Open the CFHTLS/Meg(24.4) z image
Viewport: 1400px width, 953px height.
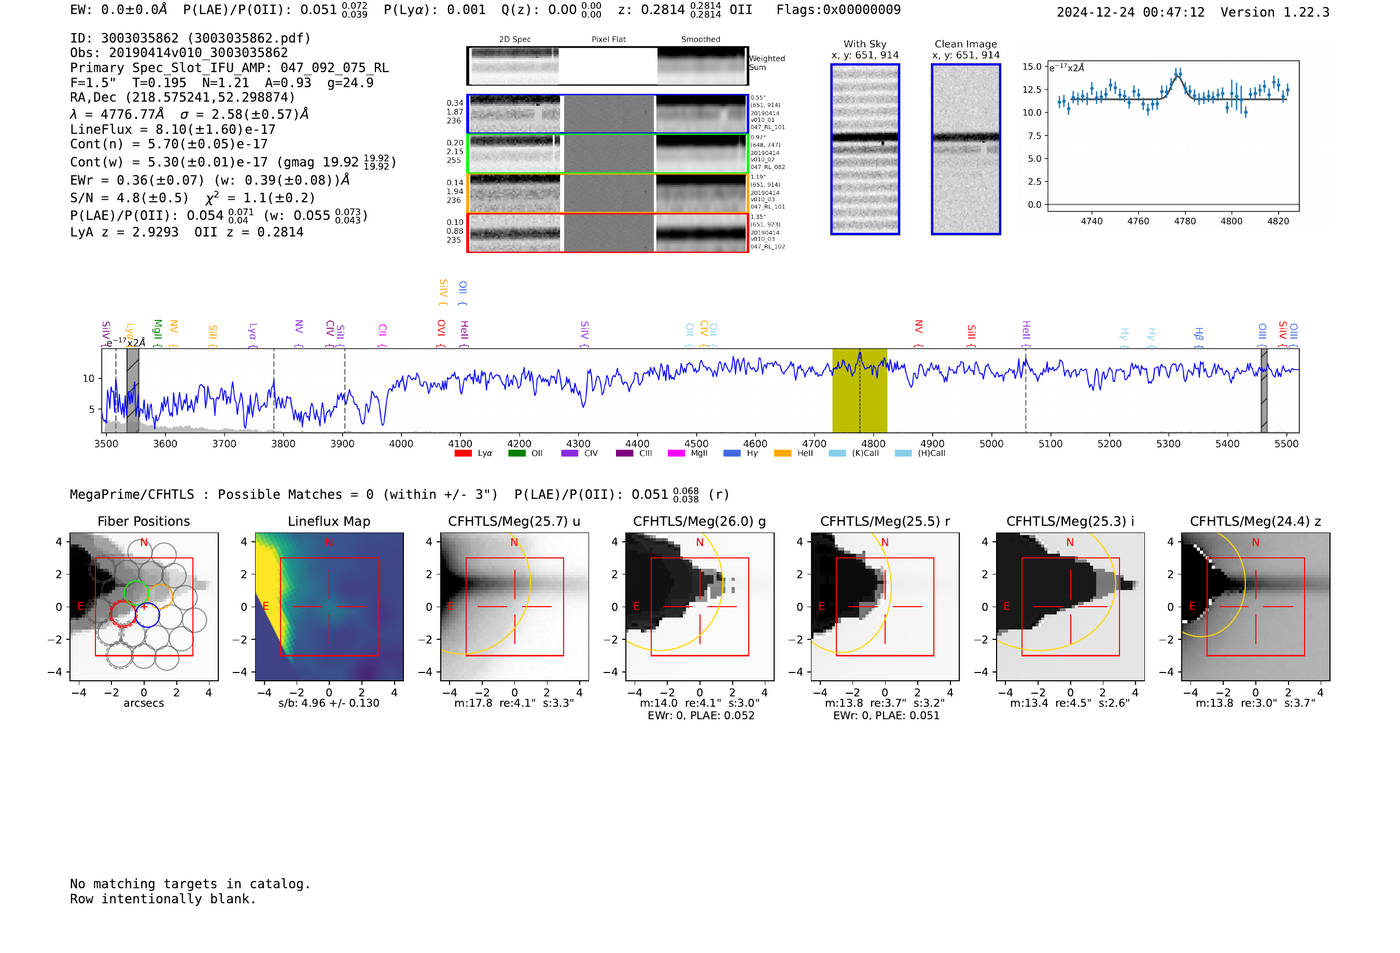(1256, 607)
